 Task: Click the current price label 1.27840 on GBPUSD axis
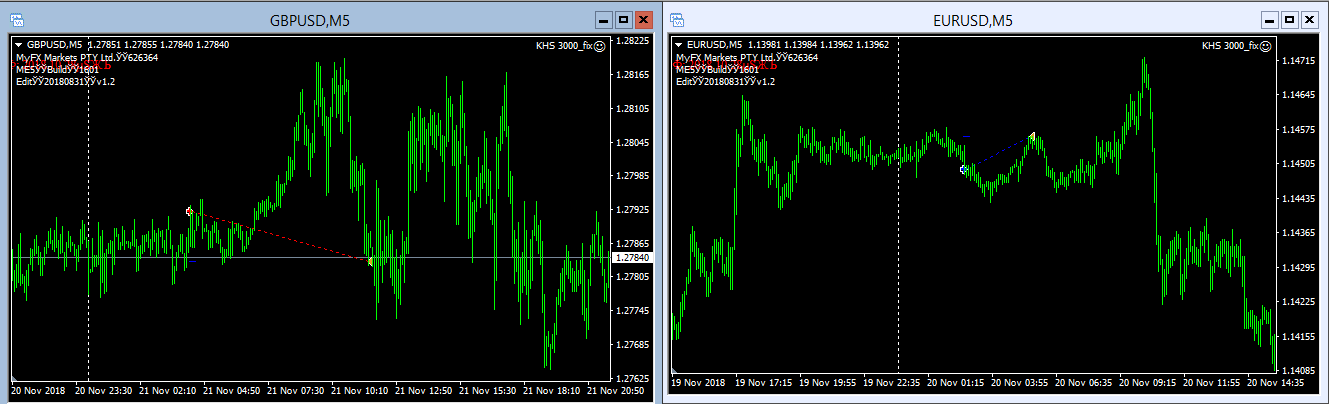[632, 258]
